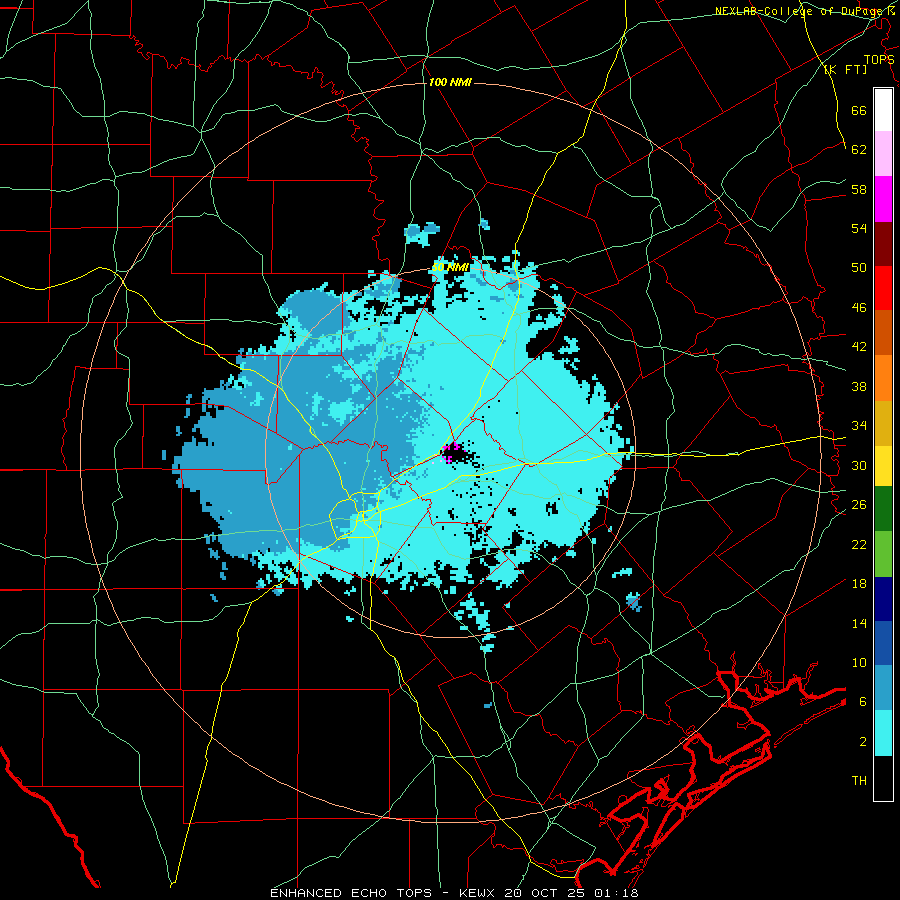Select the bright red legend swatch

coord(883,288)
